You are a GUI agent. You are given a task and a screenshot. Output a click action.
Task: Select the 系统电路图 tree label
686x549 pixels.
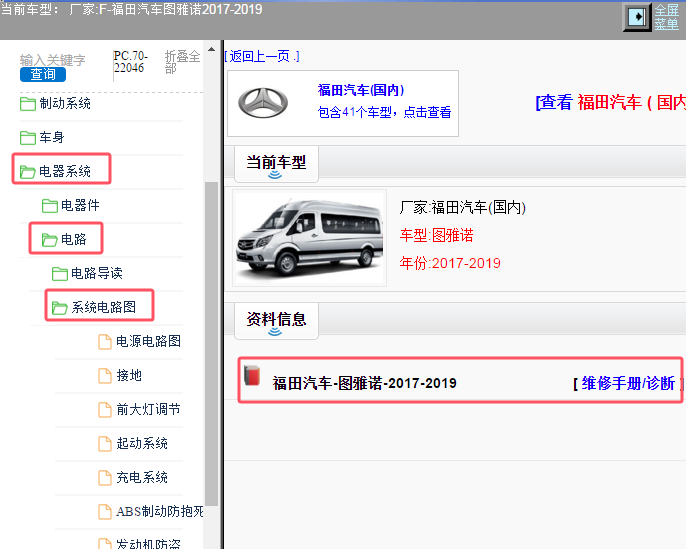[x=104, y=307]
